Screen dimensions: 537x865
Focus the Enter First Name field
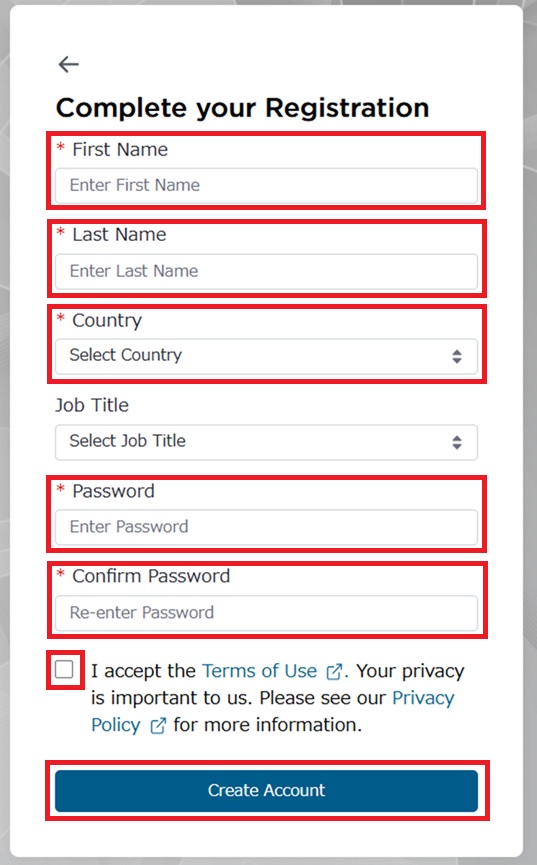(x=266, y=185)
